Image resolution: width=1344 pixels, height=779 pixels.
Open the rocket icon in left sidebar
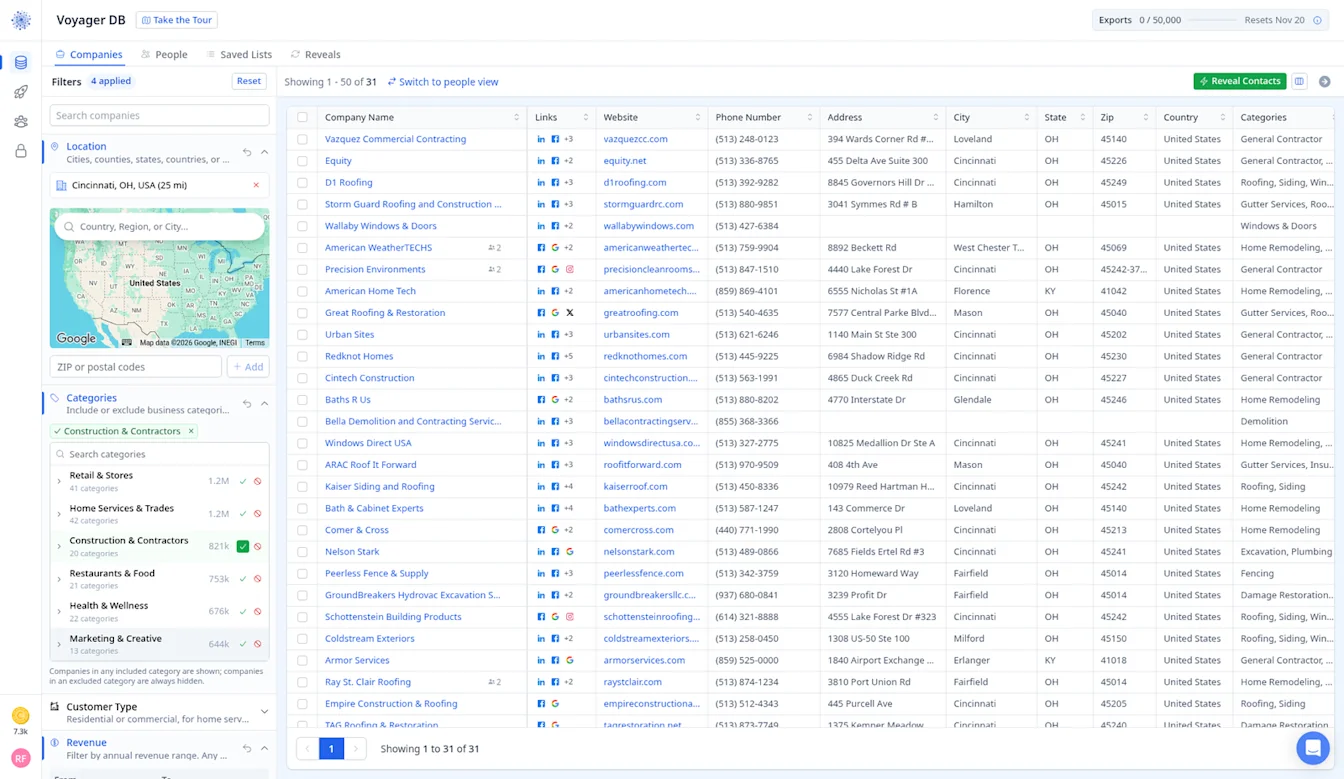tap(21, 92)
